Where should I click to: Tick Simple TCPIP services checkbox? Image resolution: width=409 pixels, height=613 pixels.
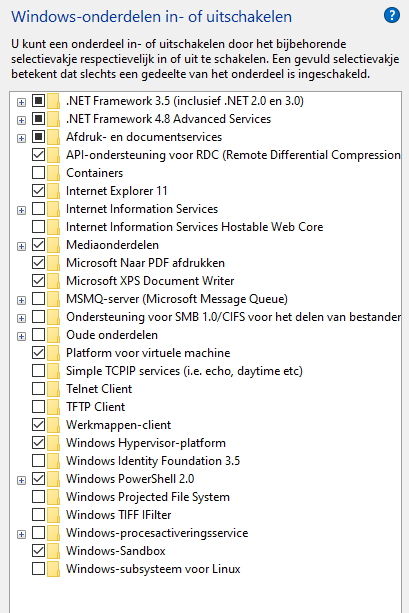pyautogui.click(x=38, y=370)
